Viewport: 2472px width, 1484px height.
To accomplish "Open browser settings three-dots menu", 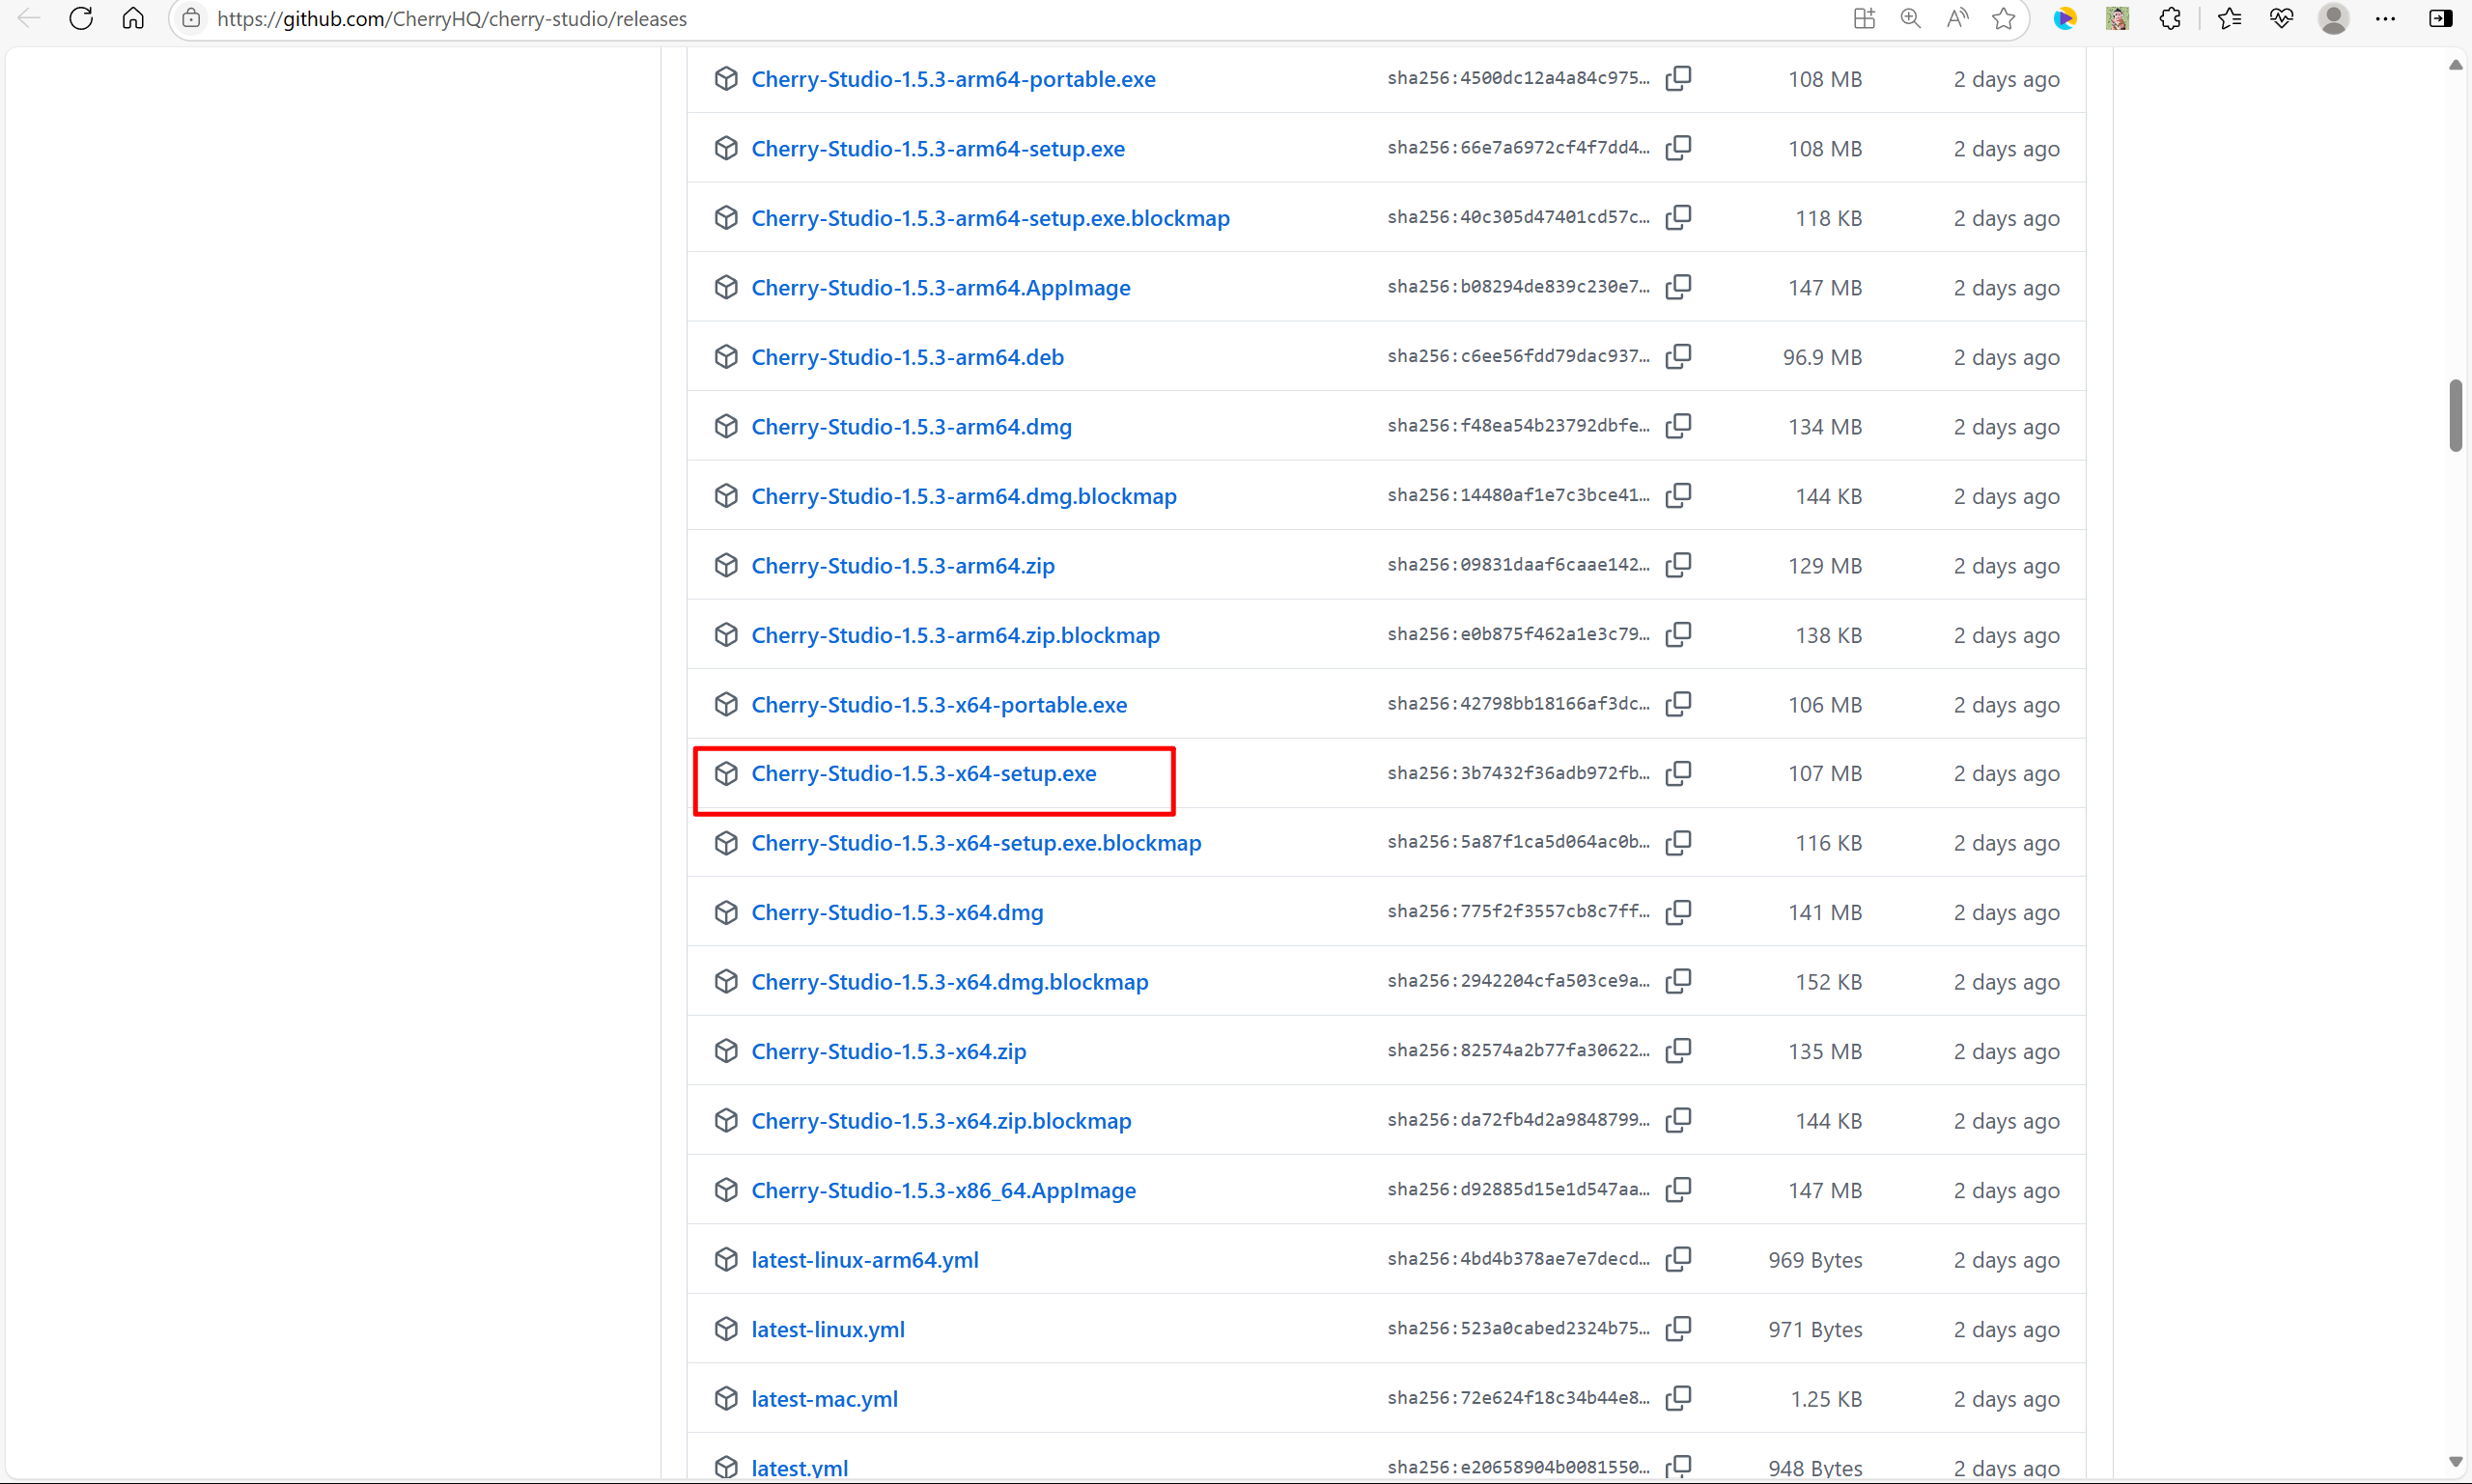I will (x=2385, y=18).
